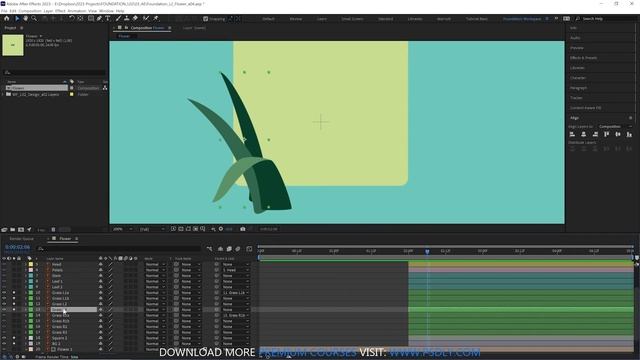Toggle solo switch of Square 1 layer
Viewport: 640px width, 360px height.
(14, 338)
